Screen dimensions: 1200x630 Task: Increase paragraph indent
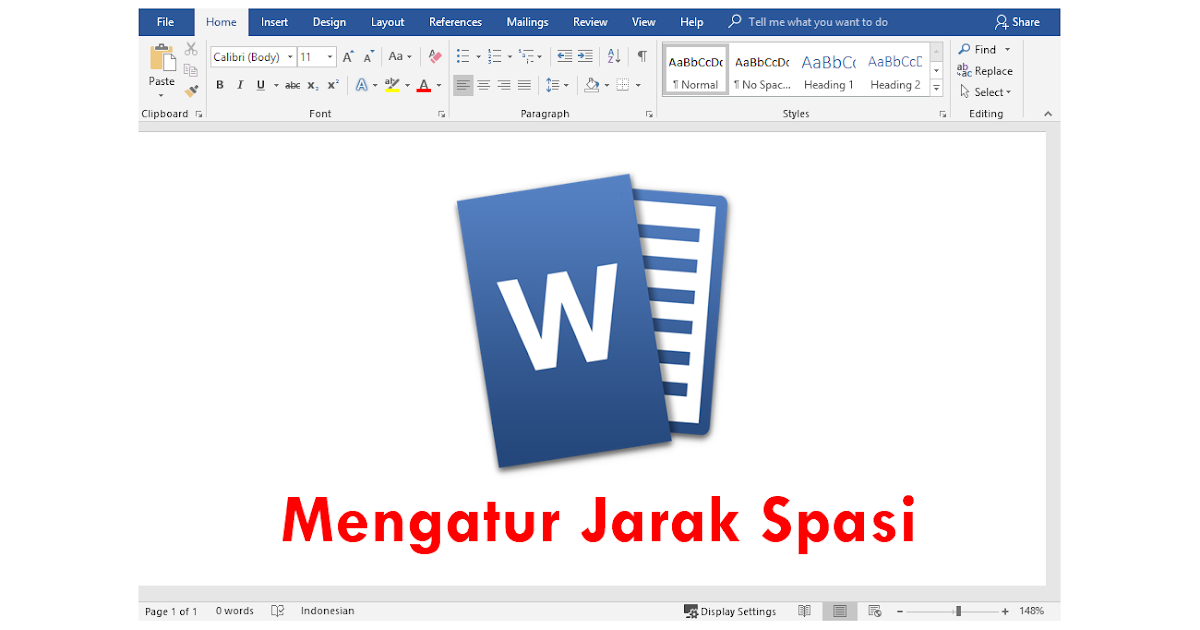coord(586,57)
